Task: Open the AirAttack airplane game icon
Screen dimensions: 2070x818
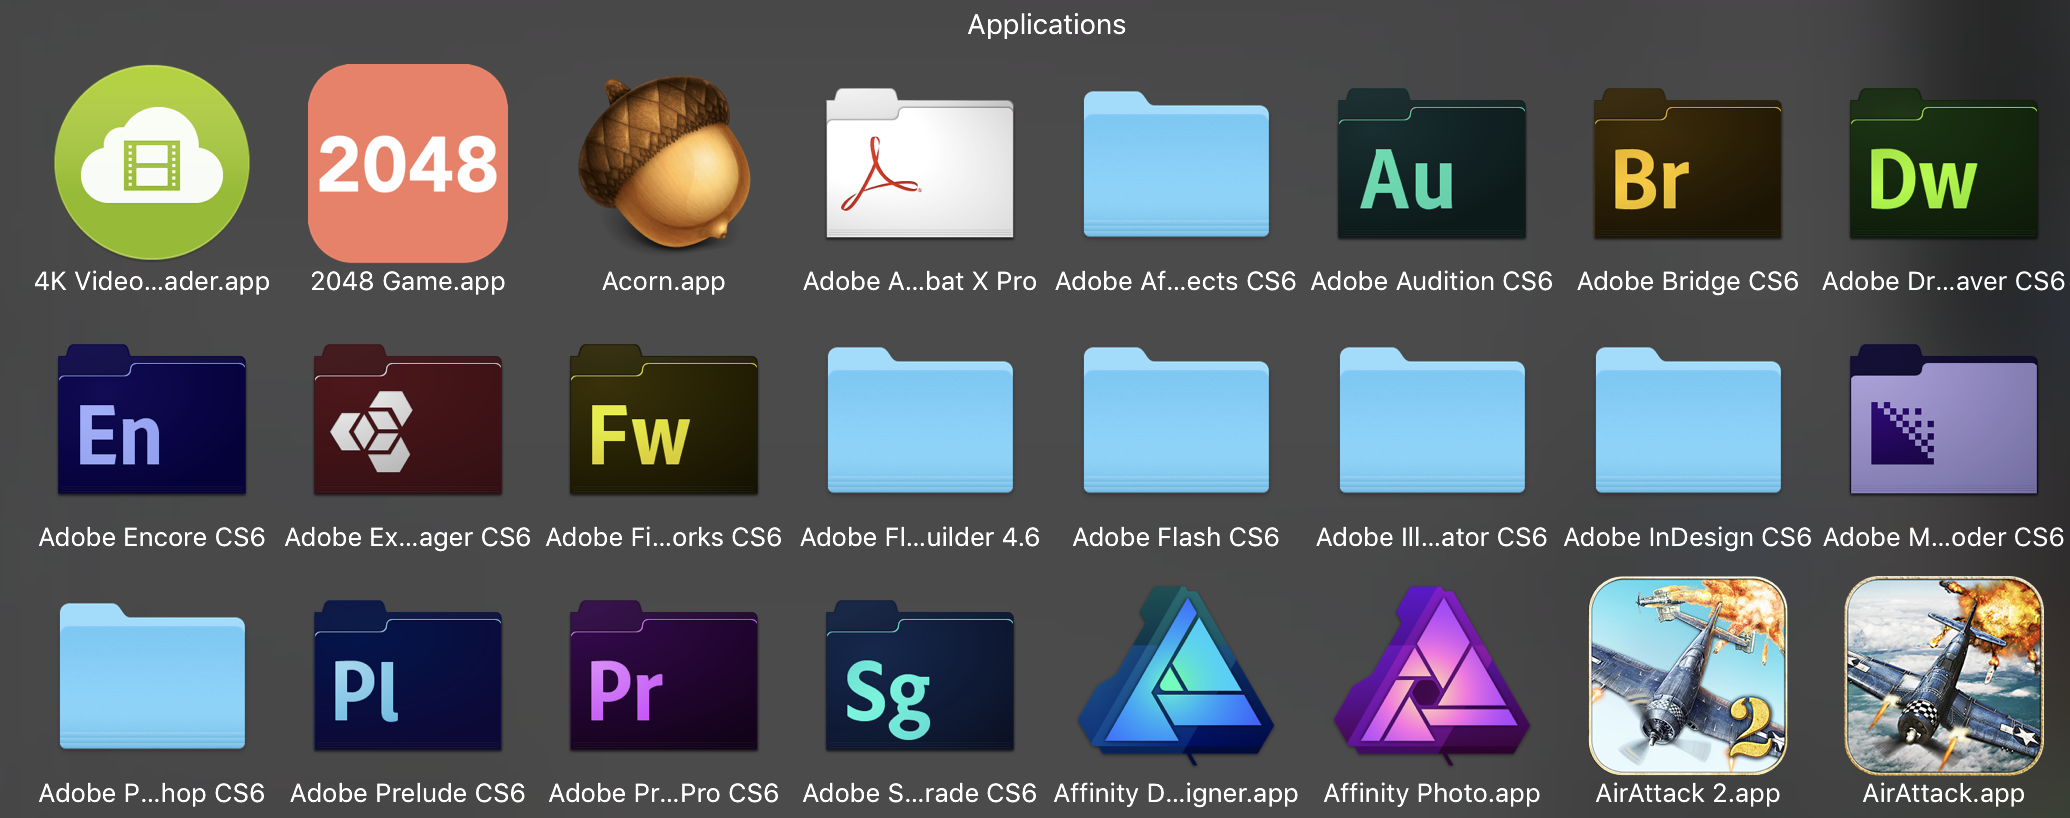Action: (x=1944, y=676)
